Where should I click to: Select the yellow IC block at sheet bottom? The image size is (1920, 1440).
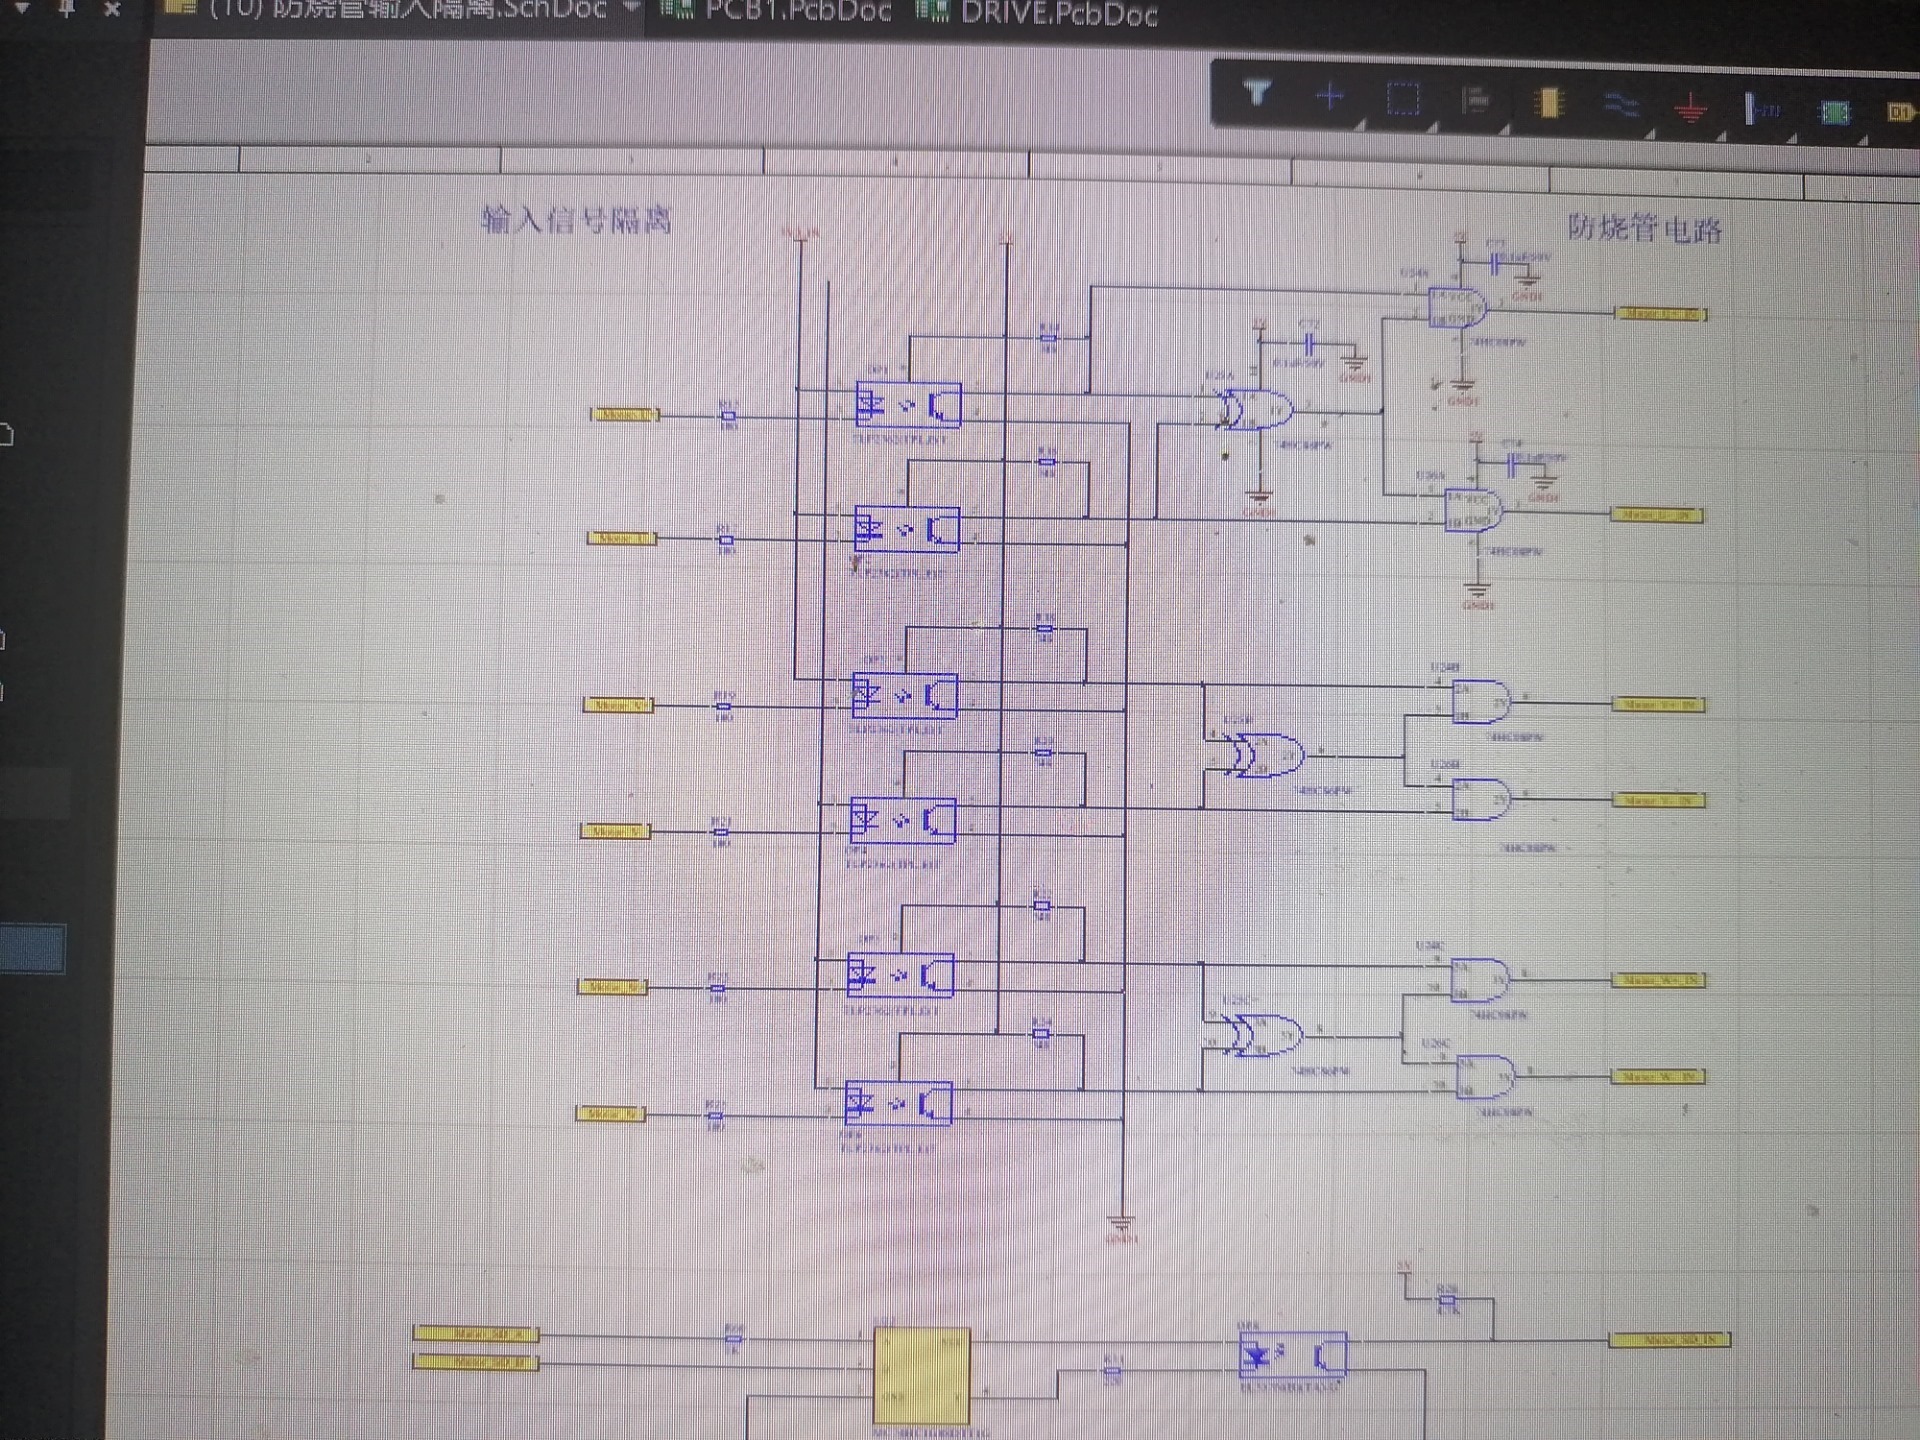click(x=922, y=1376)
